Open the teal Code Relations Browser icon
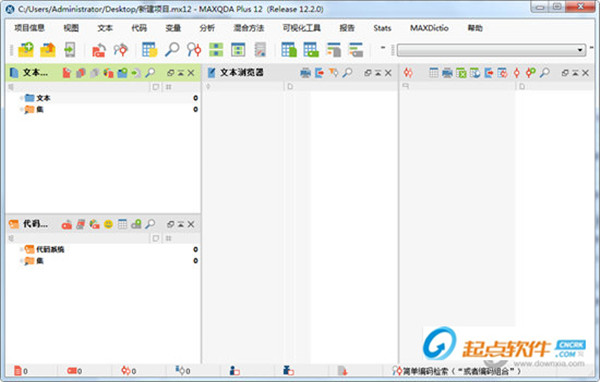The width and height of the screenshot is (600, 382). [238, 50]
